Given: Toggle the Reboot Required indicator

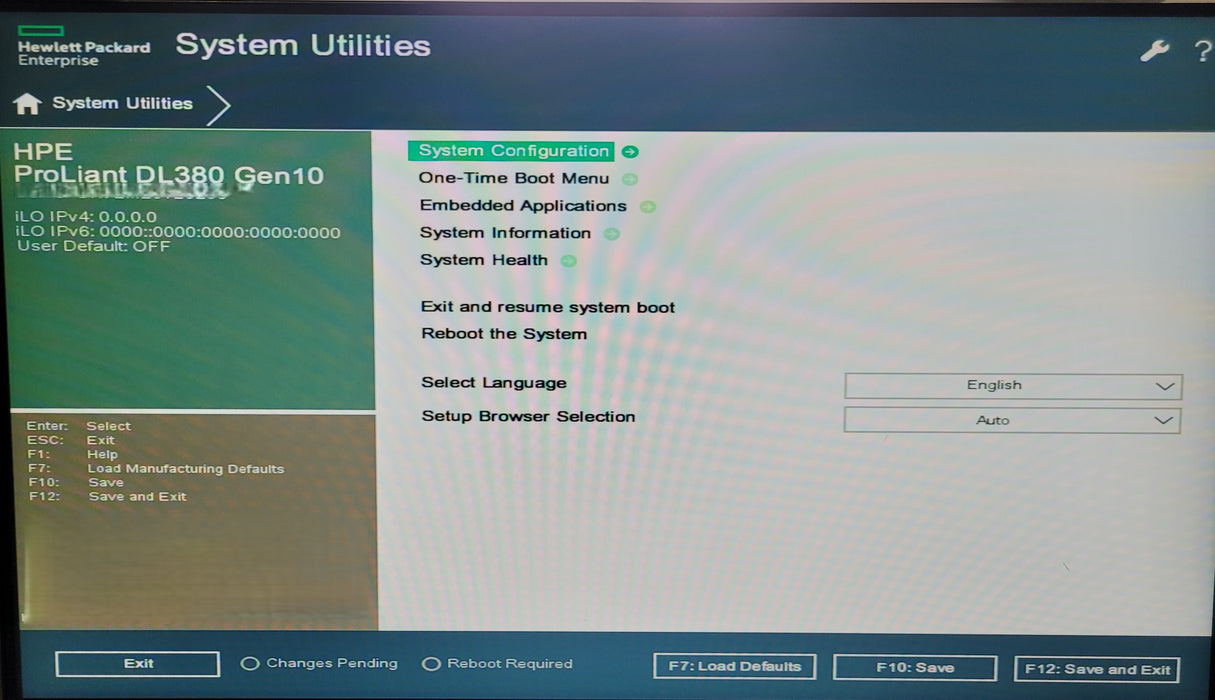Looking at the screenshot, I should 431,664.
